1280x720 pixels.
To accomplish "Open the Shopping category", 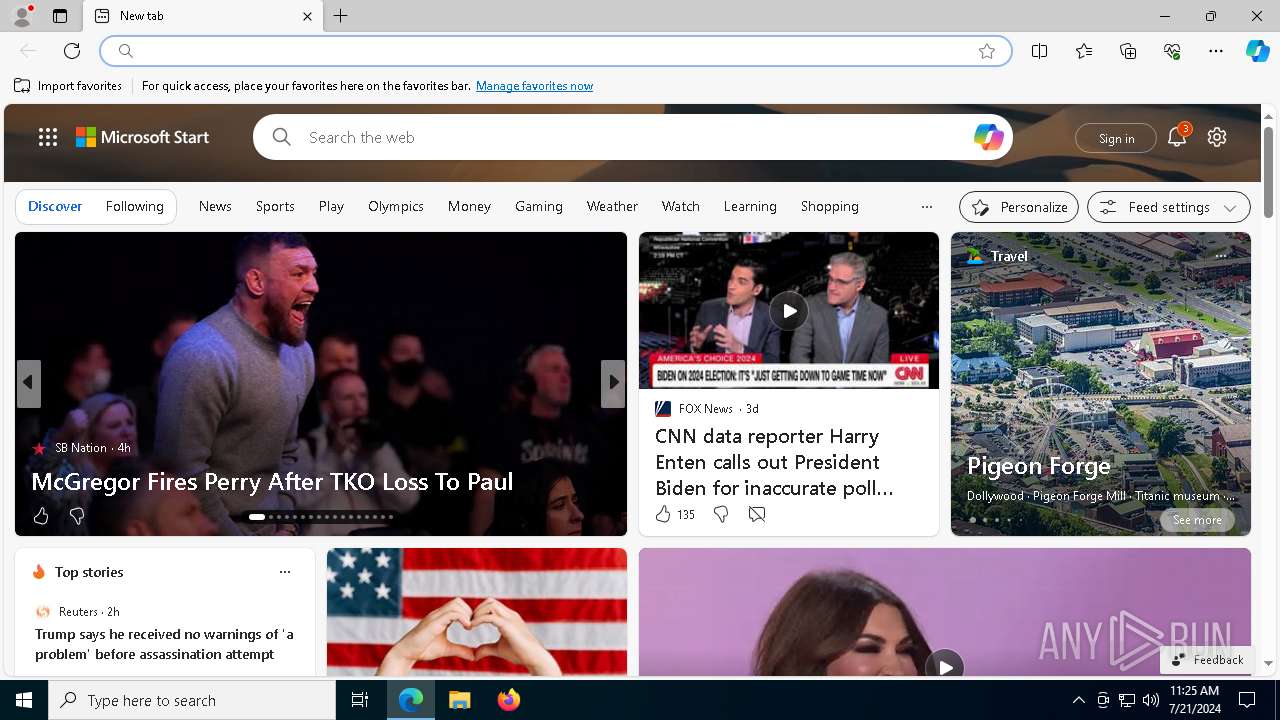I will (x=830, y=206).
